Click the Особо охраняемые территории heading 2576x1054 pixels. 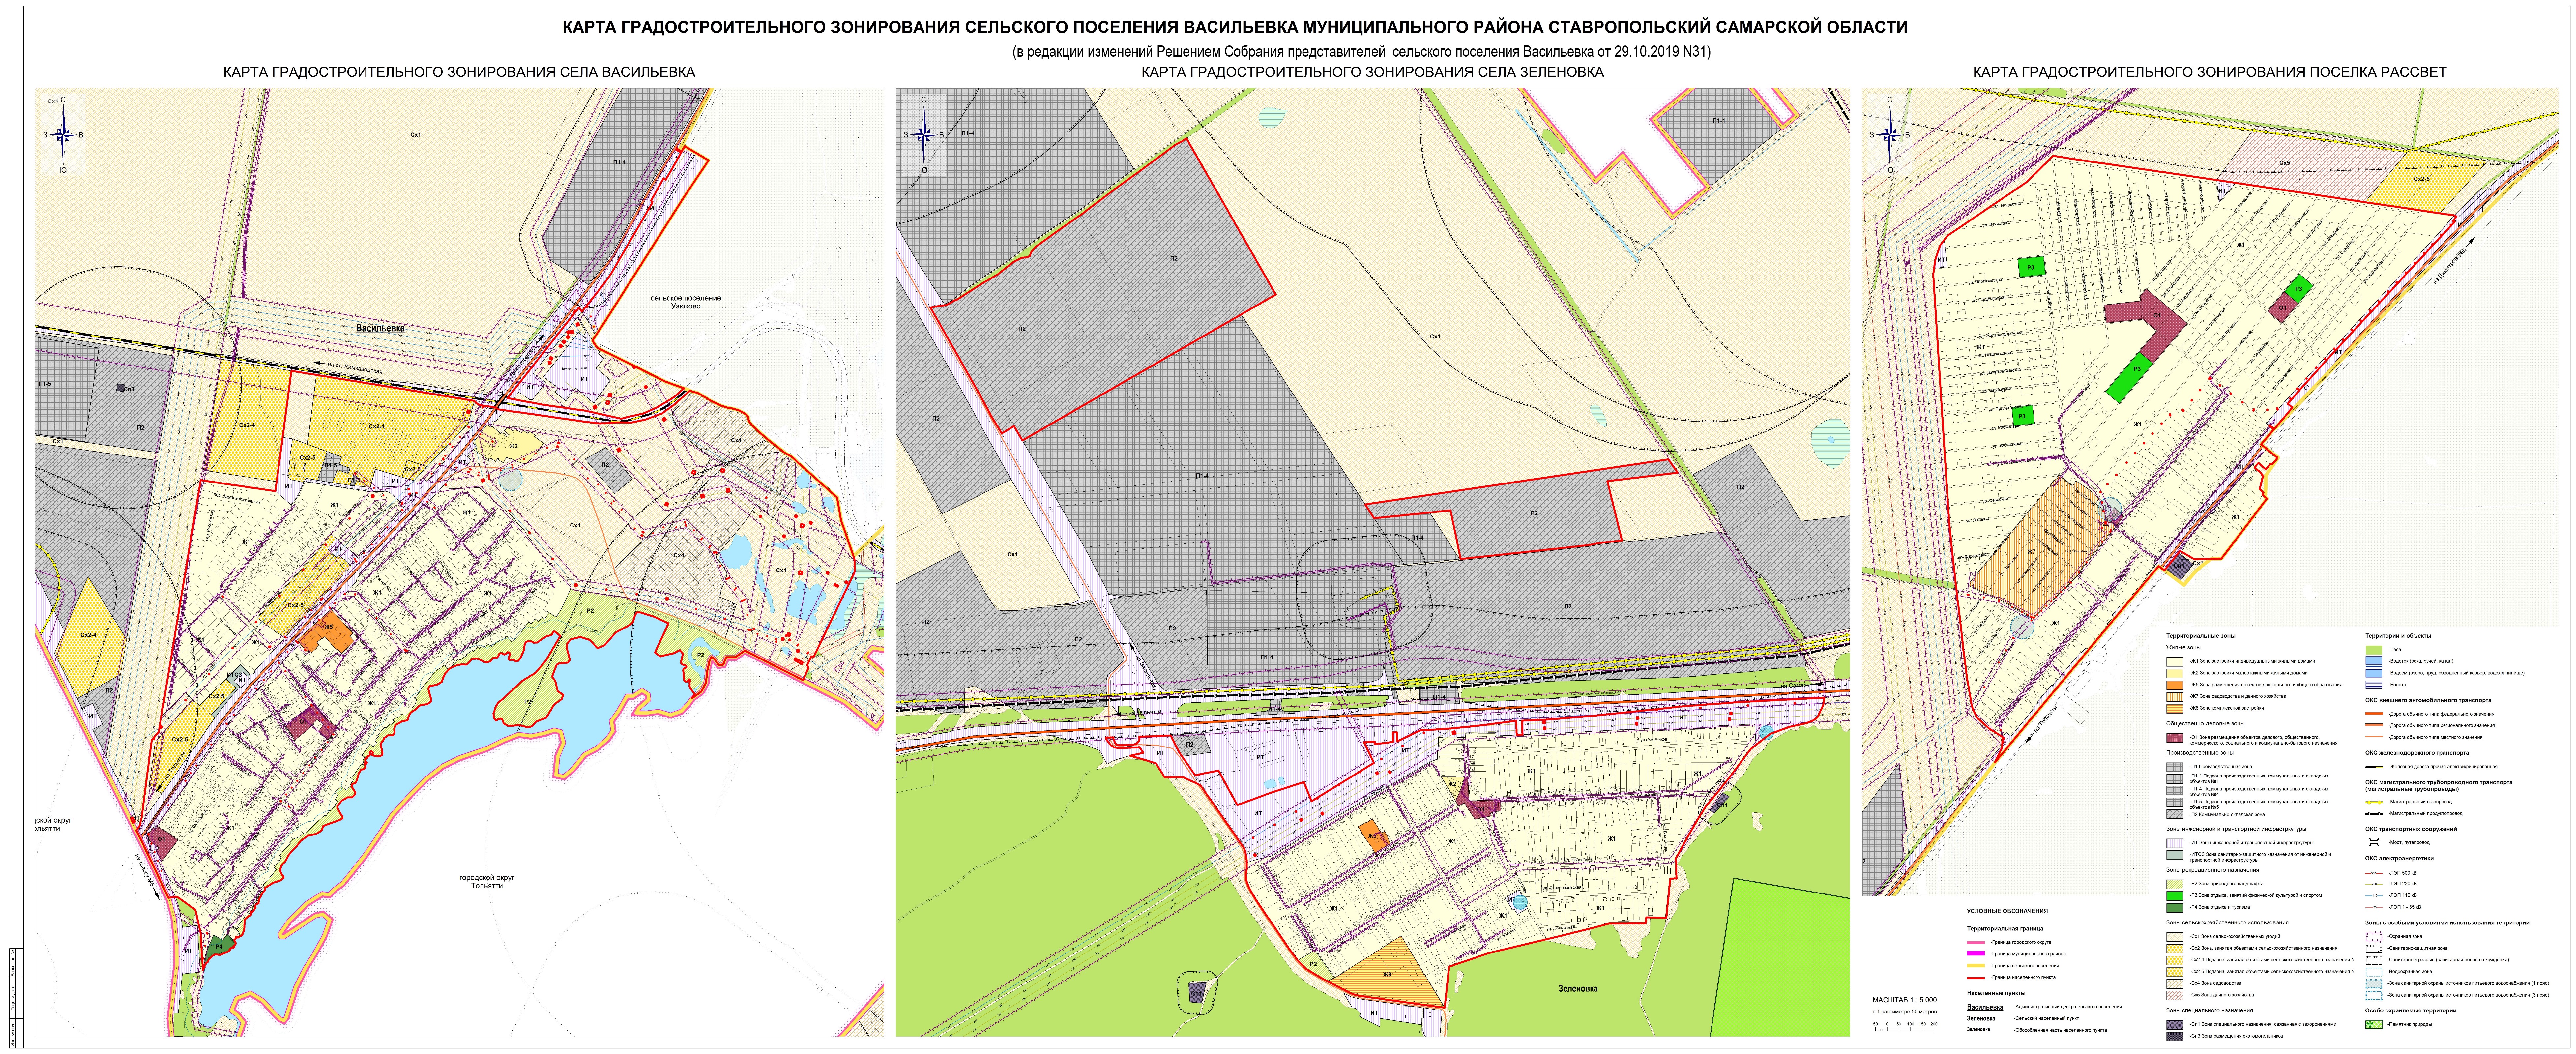(x=2411, y=1011)
